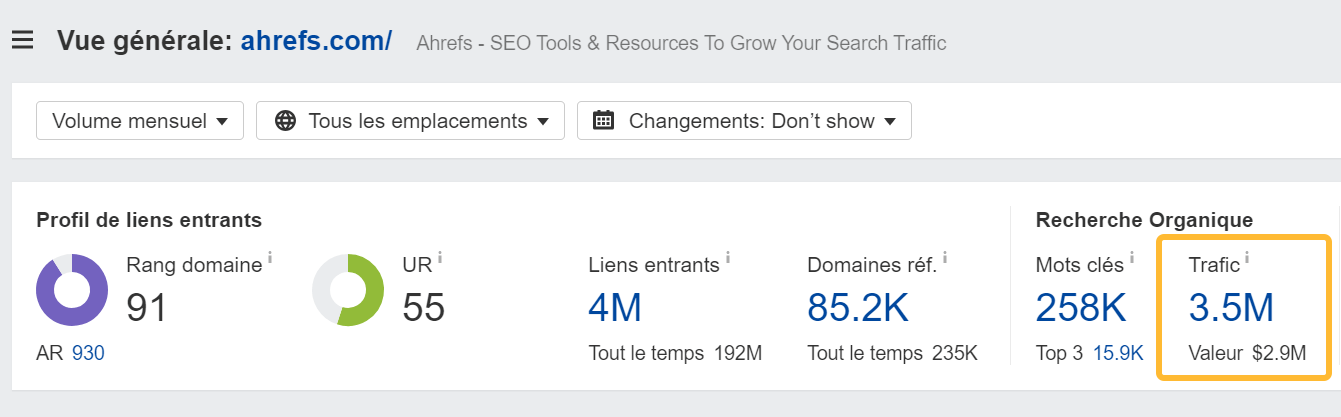Click info icon next to Trafic
This screenshot has width=1341, height=417.
click(x=1247, y=258)
